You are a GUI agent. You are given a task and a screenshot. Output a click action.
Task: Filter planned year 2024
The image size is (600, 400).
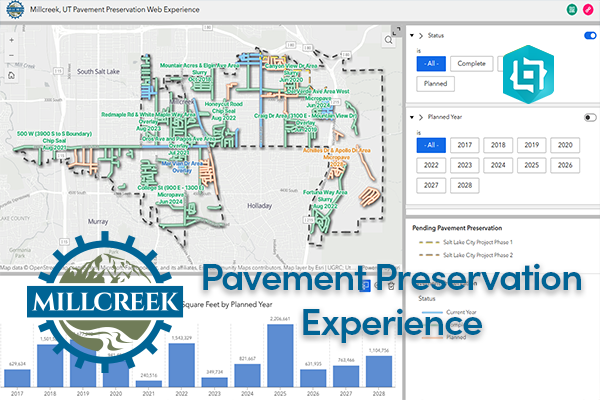click(498, 165)
